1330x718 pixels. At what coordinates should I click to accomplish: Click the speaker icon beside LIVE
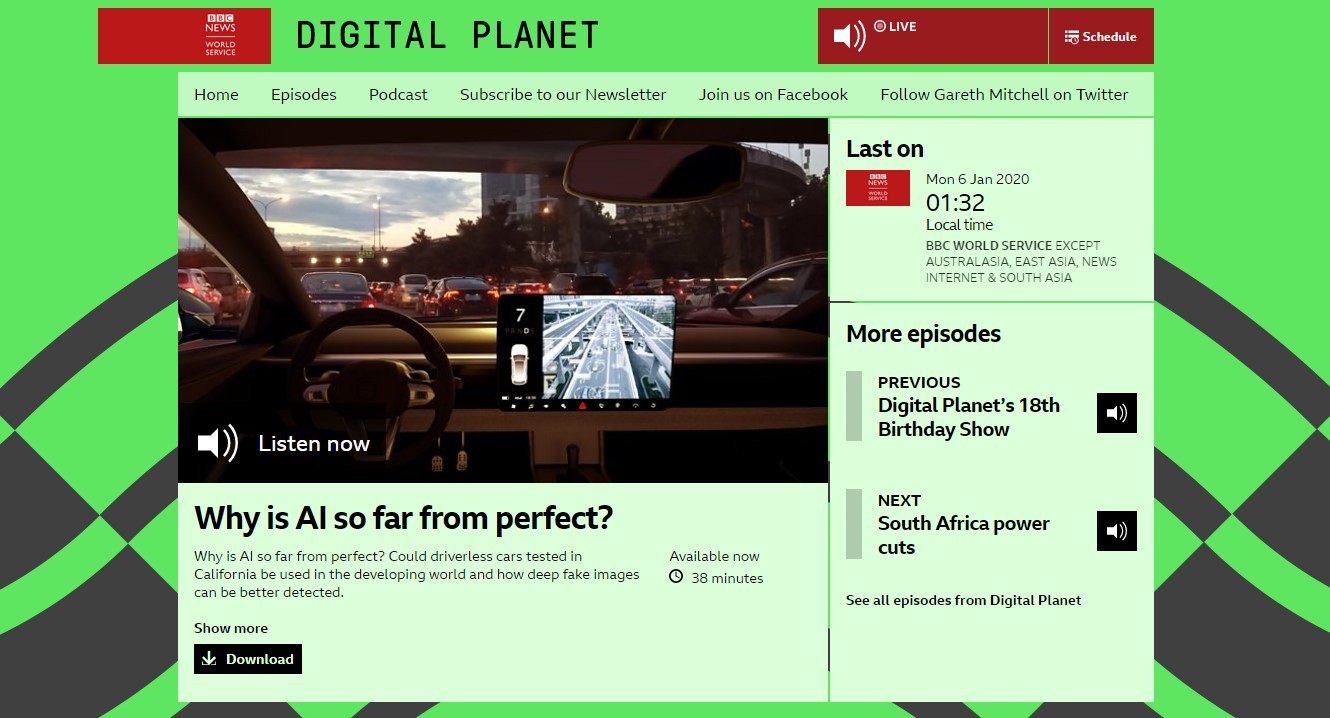point(849,36)
